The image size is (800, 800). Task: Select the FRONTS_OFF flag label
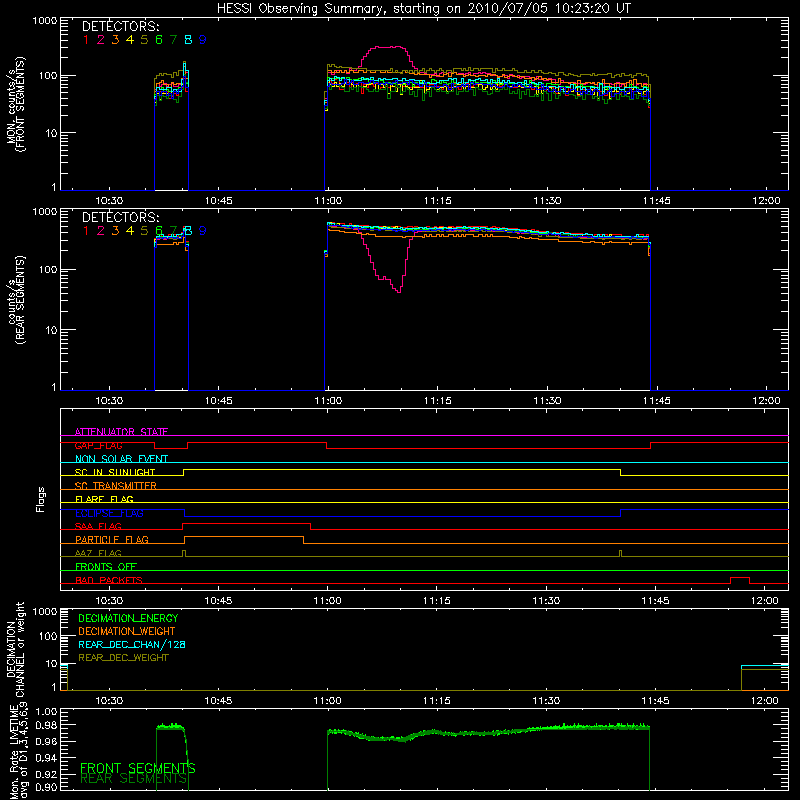tap(106, 567)
